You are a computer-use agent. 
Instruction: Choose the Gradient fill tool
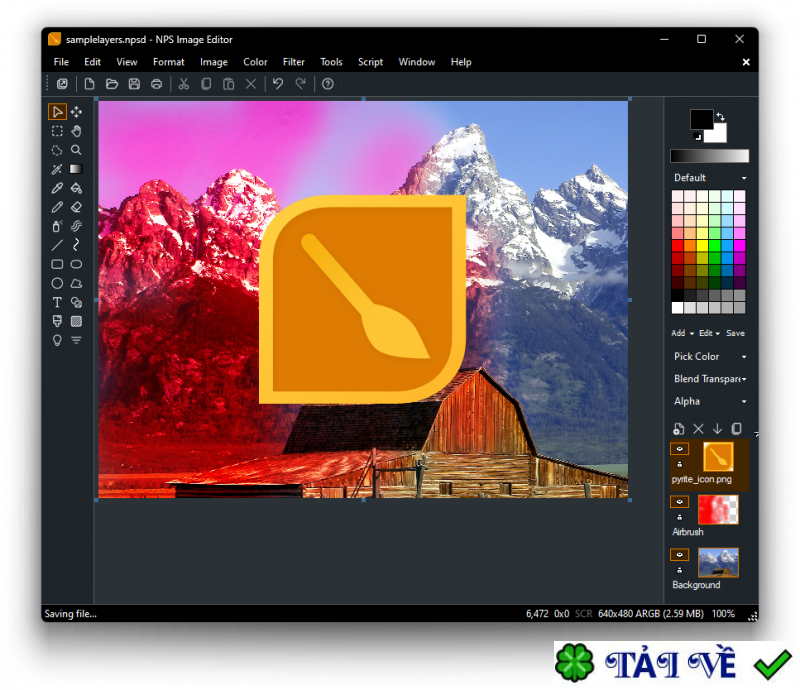pyautogui.click(x=77, y=169)
